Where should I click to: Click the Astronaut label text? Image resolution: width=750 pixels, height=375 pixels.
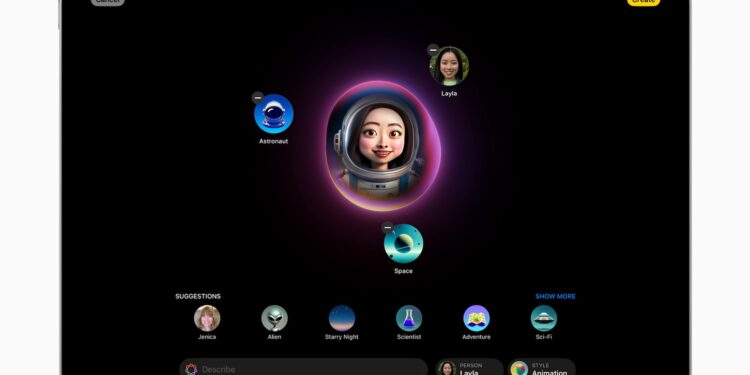click(274, 142)
